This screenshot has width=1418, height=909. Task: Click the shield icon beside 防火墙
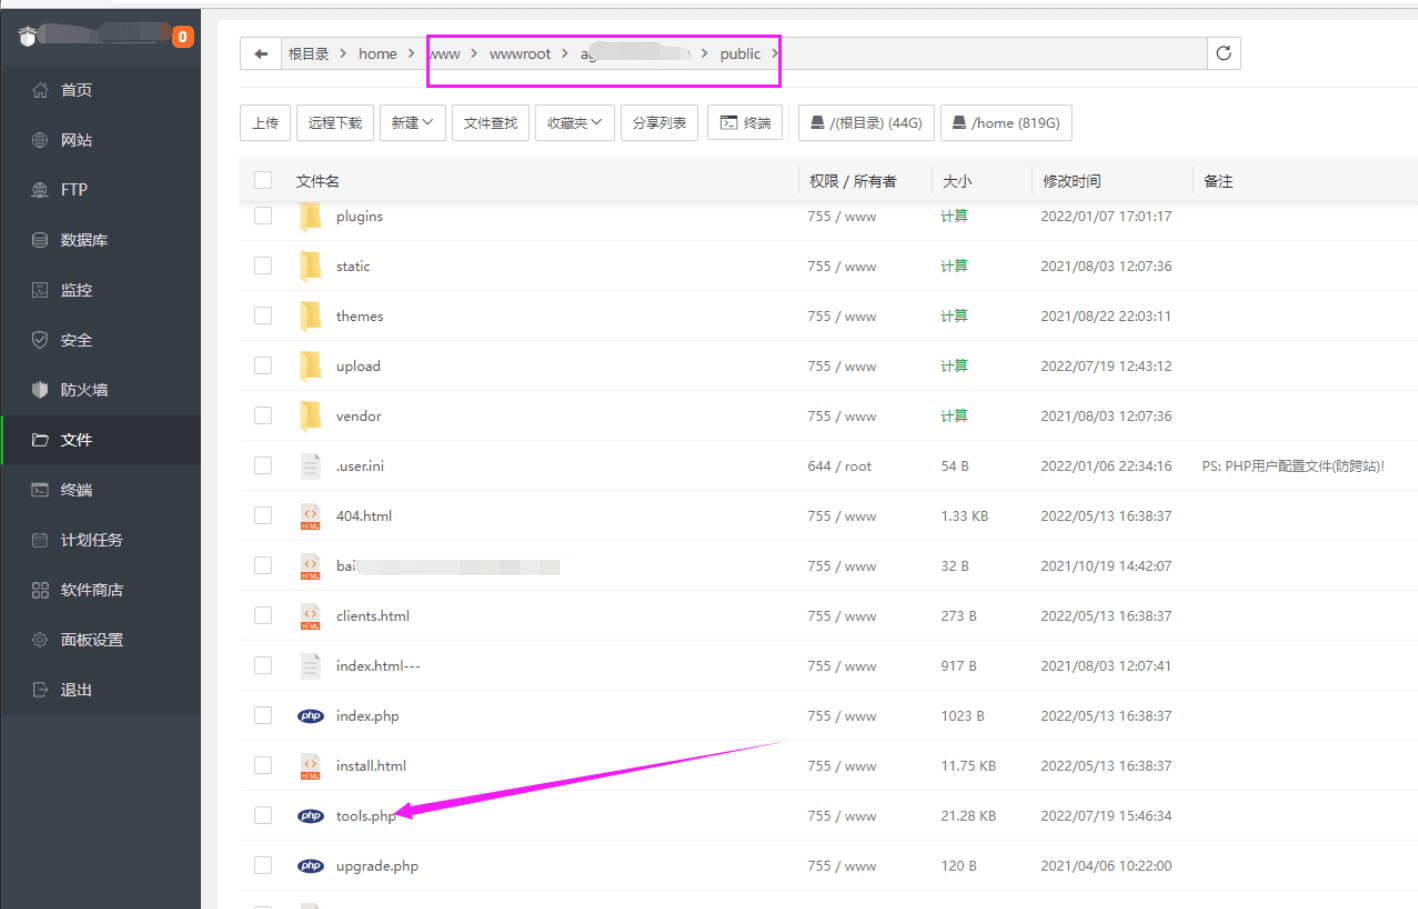40,390
